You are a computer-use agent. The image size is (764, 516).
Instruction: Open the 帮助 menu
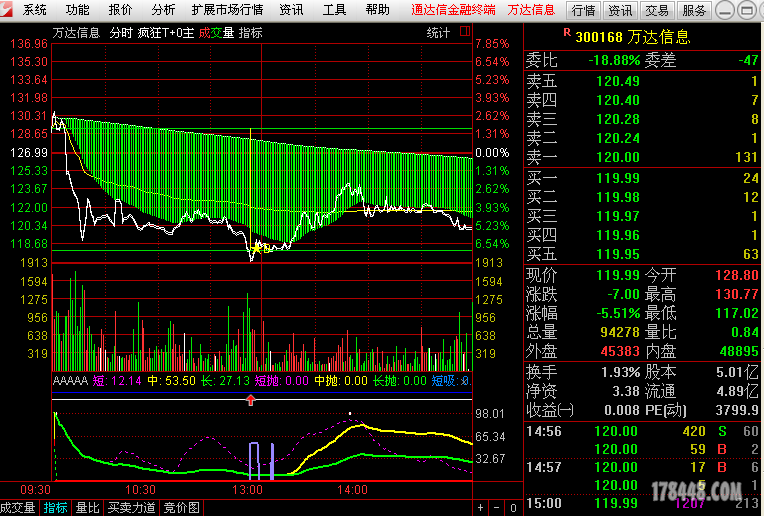378,10
